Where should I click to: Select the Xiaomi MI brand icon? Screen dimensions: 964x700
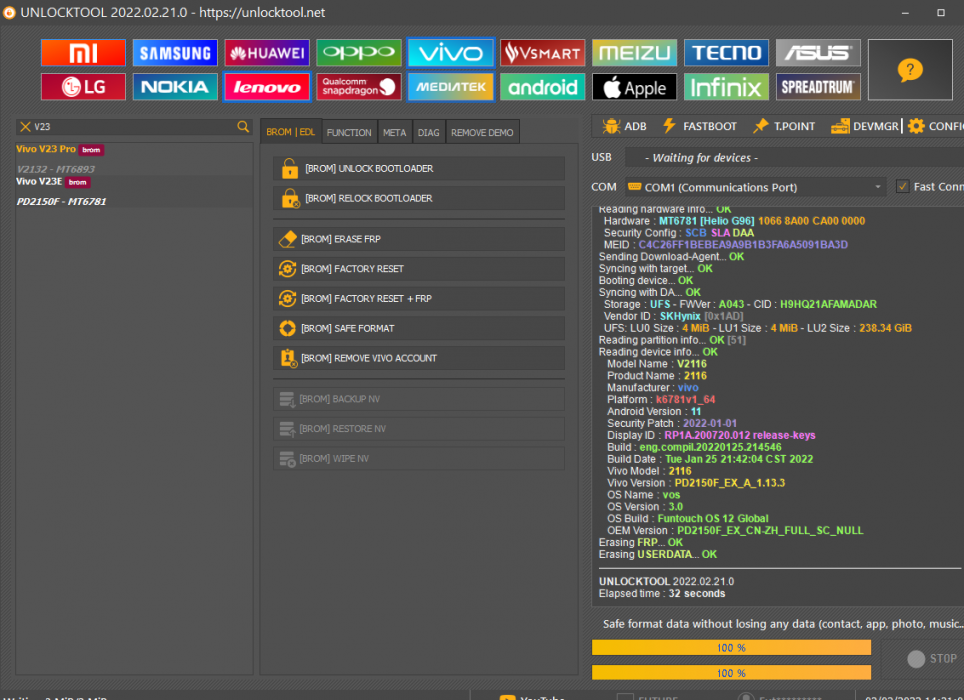click(83, 53)
